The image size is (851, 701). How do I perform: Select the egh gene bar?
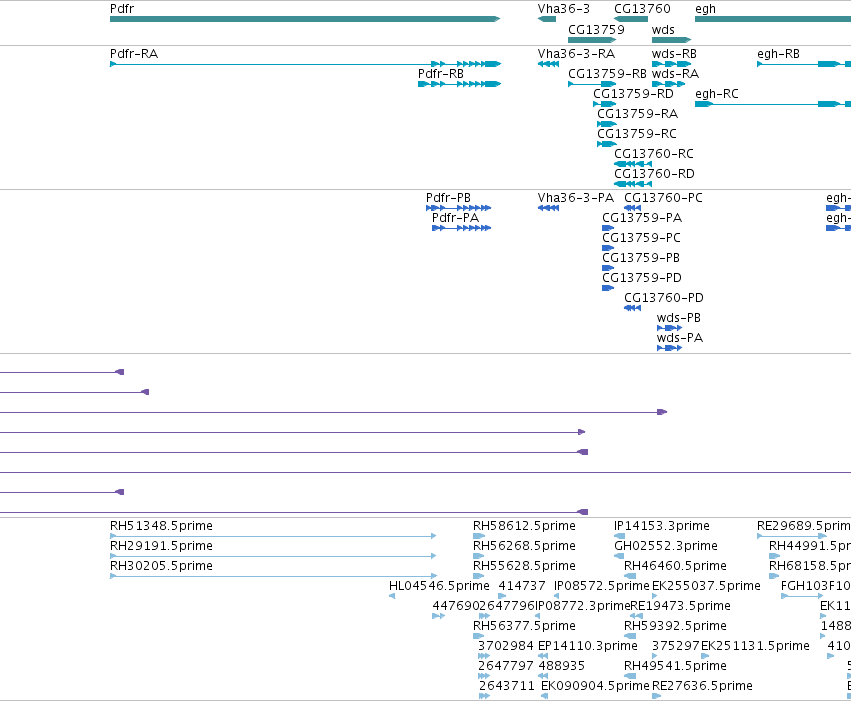tap(773, 19)
